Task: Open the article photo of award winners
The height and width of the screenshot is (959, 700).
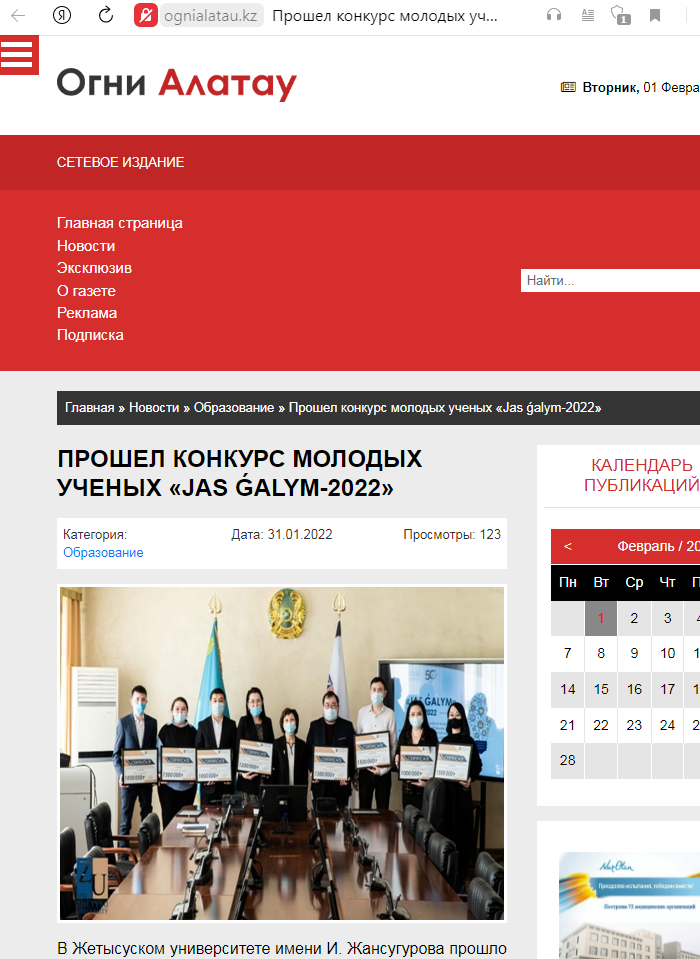Action: (282, 752)
